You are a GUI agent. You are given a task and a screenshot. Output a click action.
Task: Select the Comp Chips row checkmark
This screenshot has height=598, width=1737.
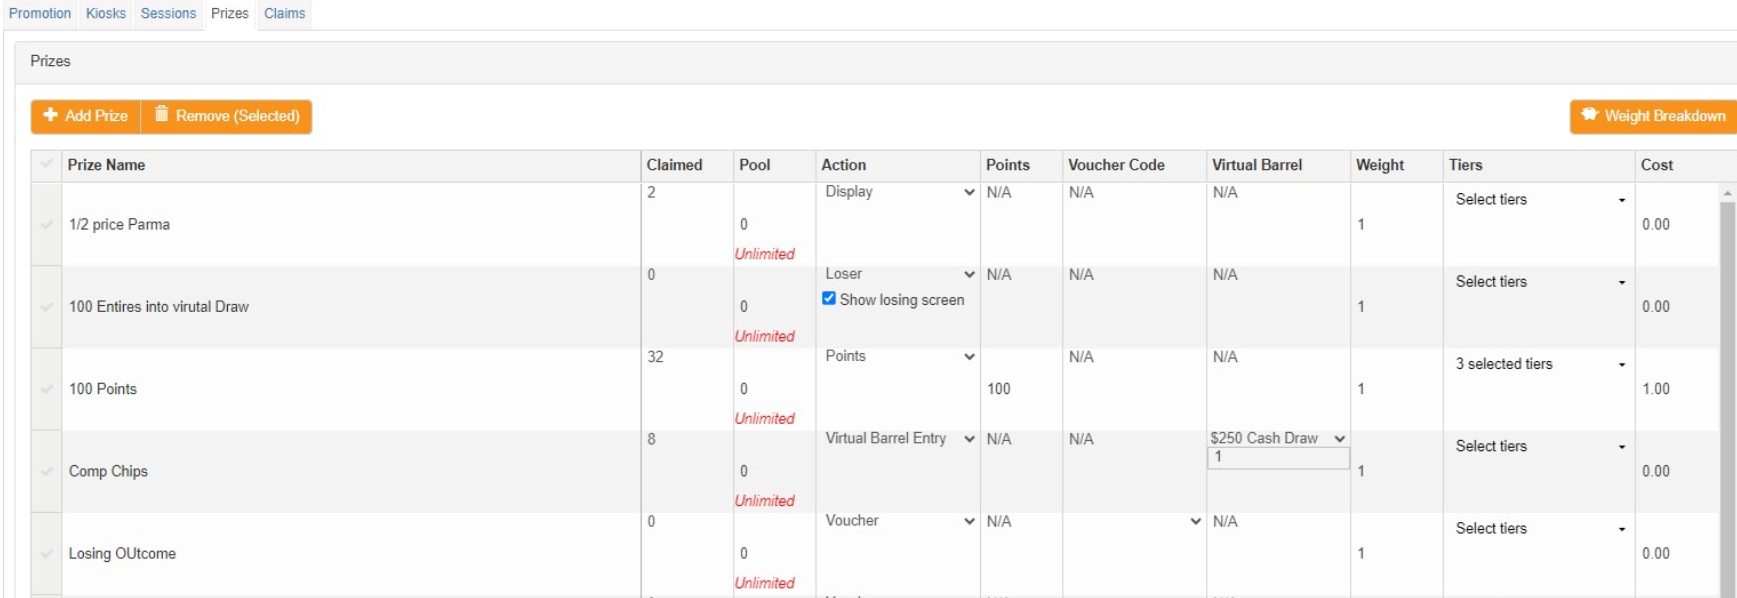pos(46,471)
